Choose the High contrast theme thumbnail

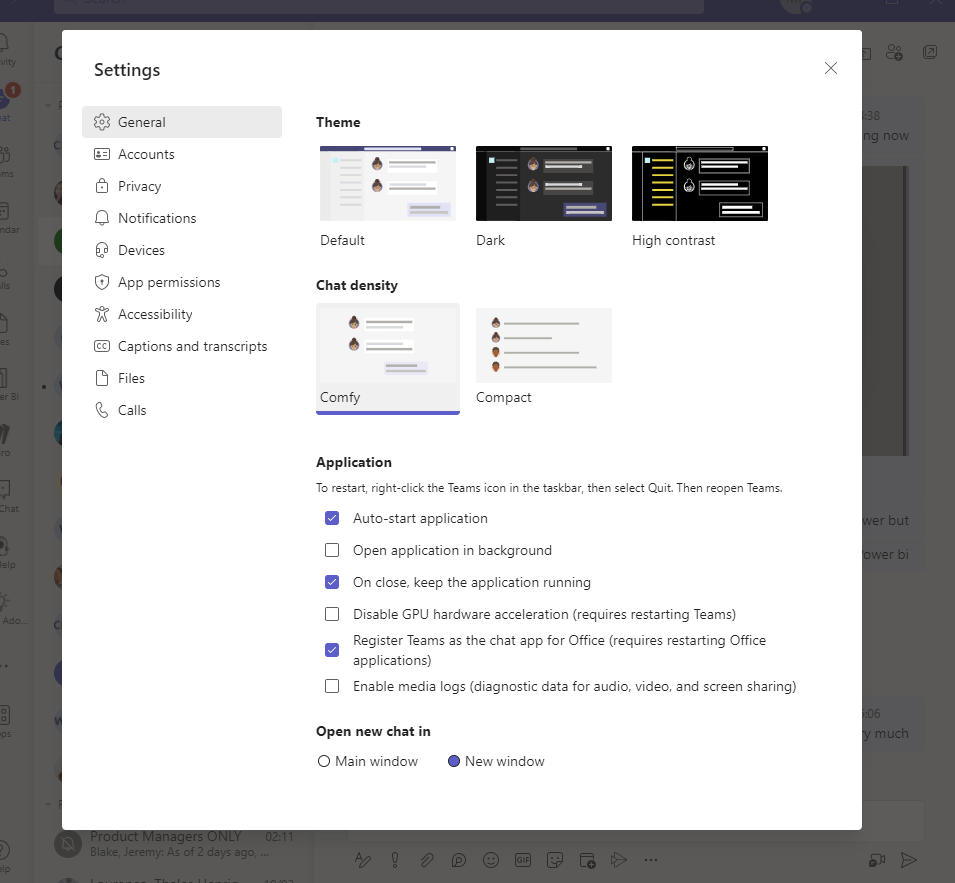coord(699,183)
